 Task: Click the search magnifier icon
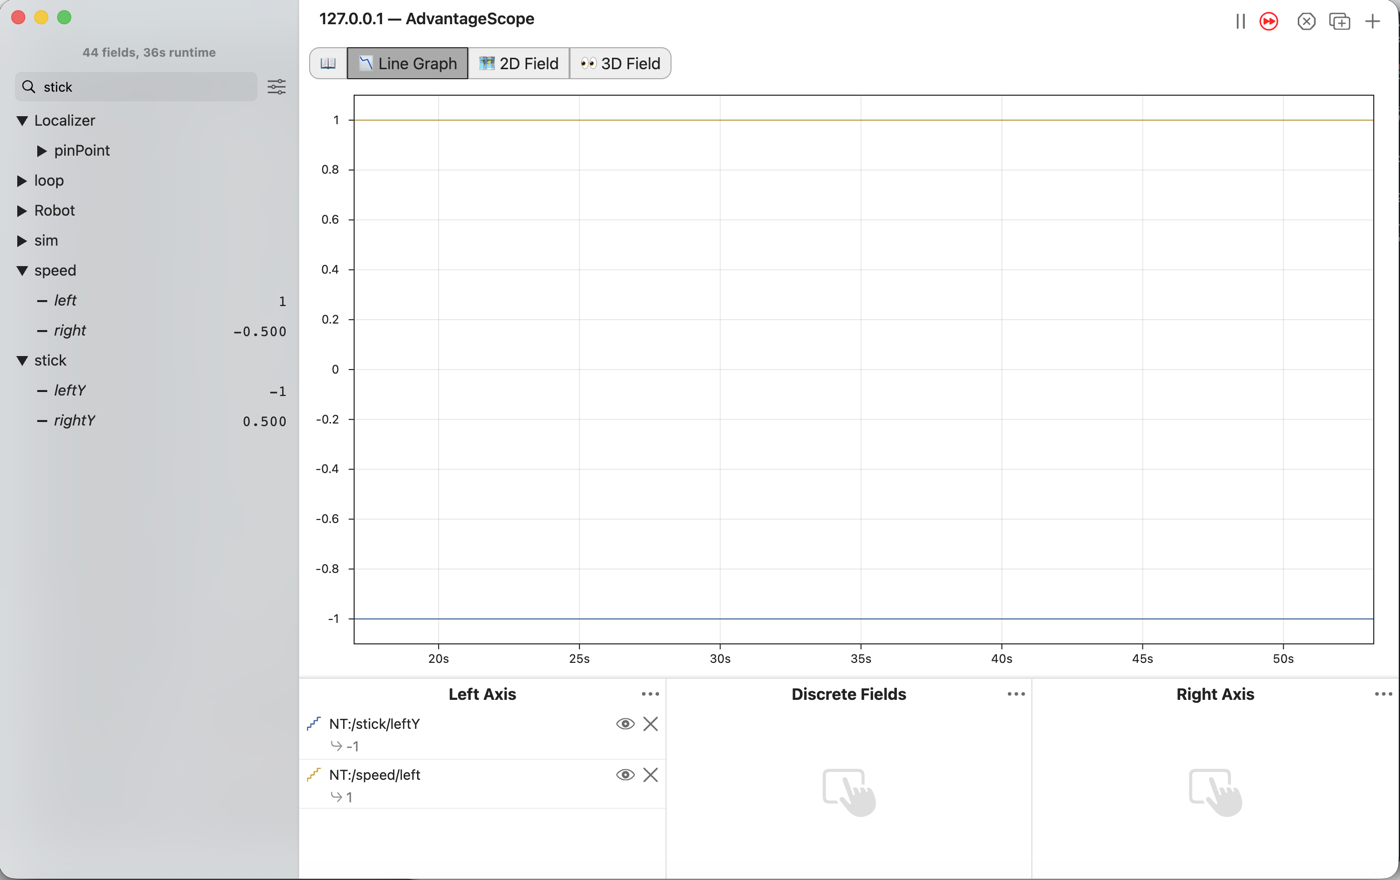pyautogui.click(x=29, y=87)
